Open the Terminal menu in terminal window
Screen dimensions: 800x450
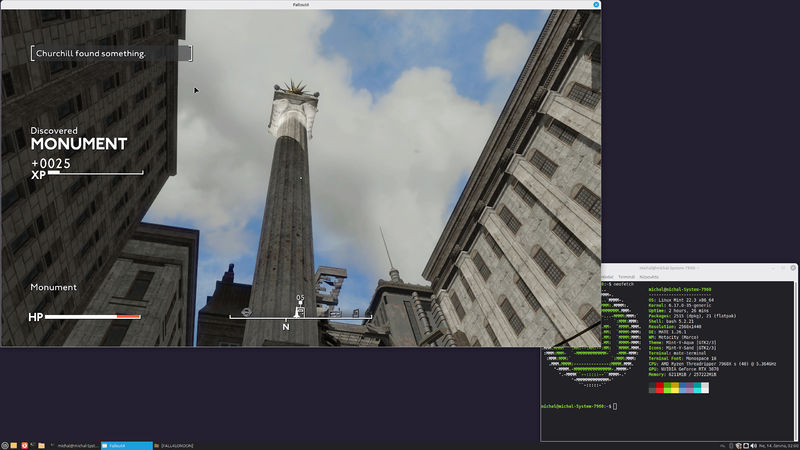click(626, 277)
